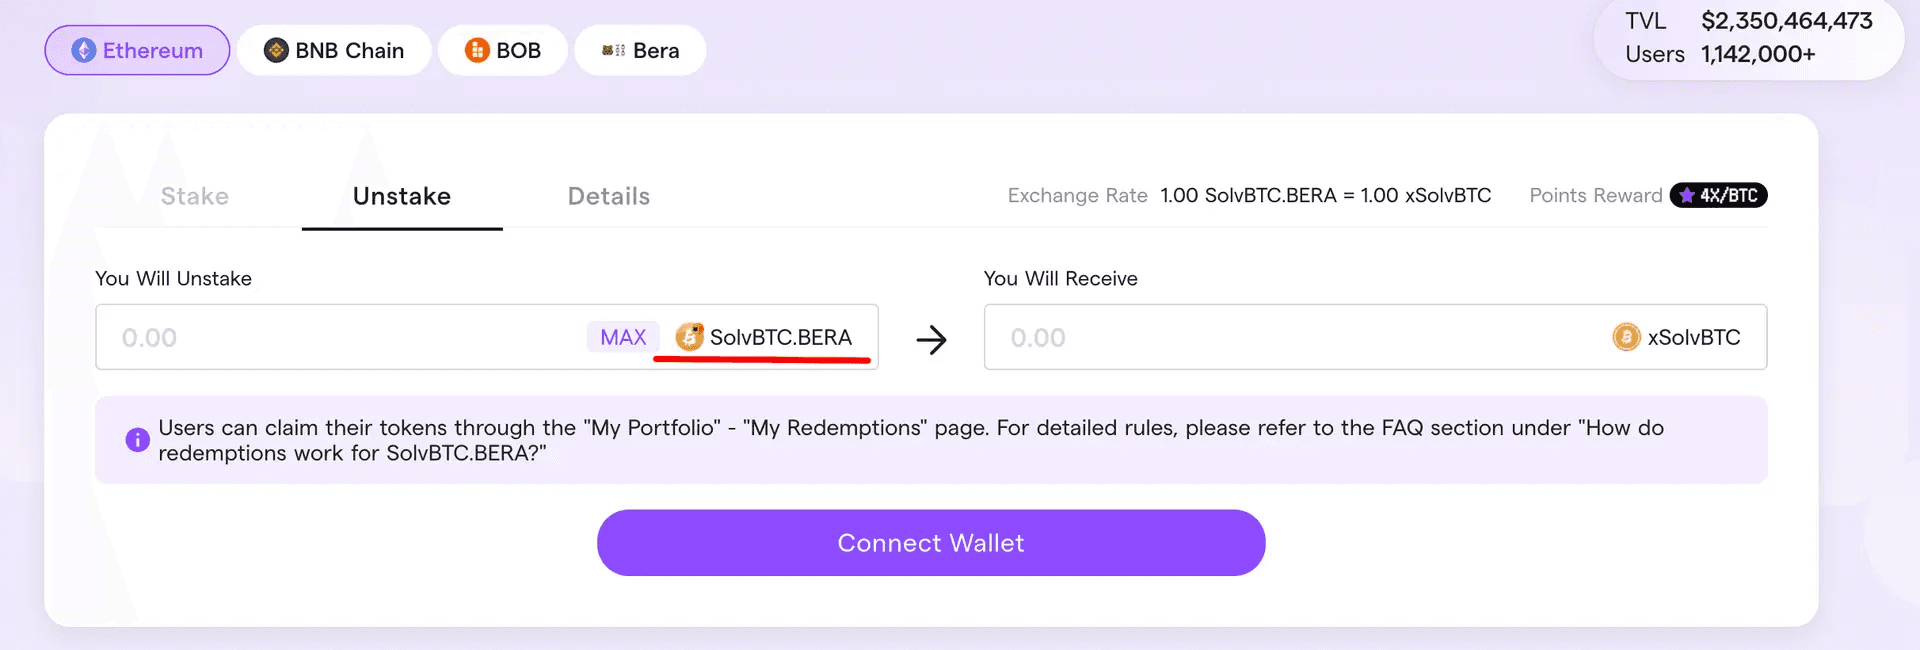Click the Bera bear logo icon

[613, 51]
